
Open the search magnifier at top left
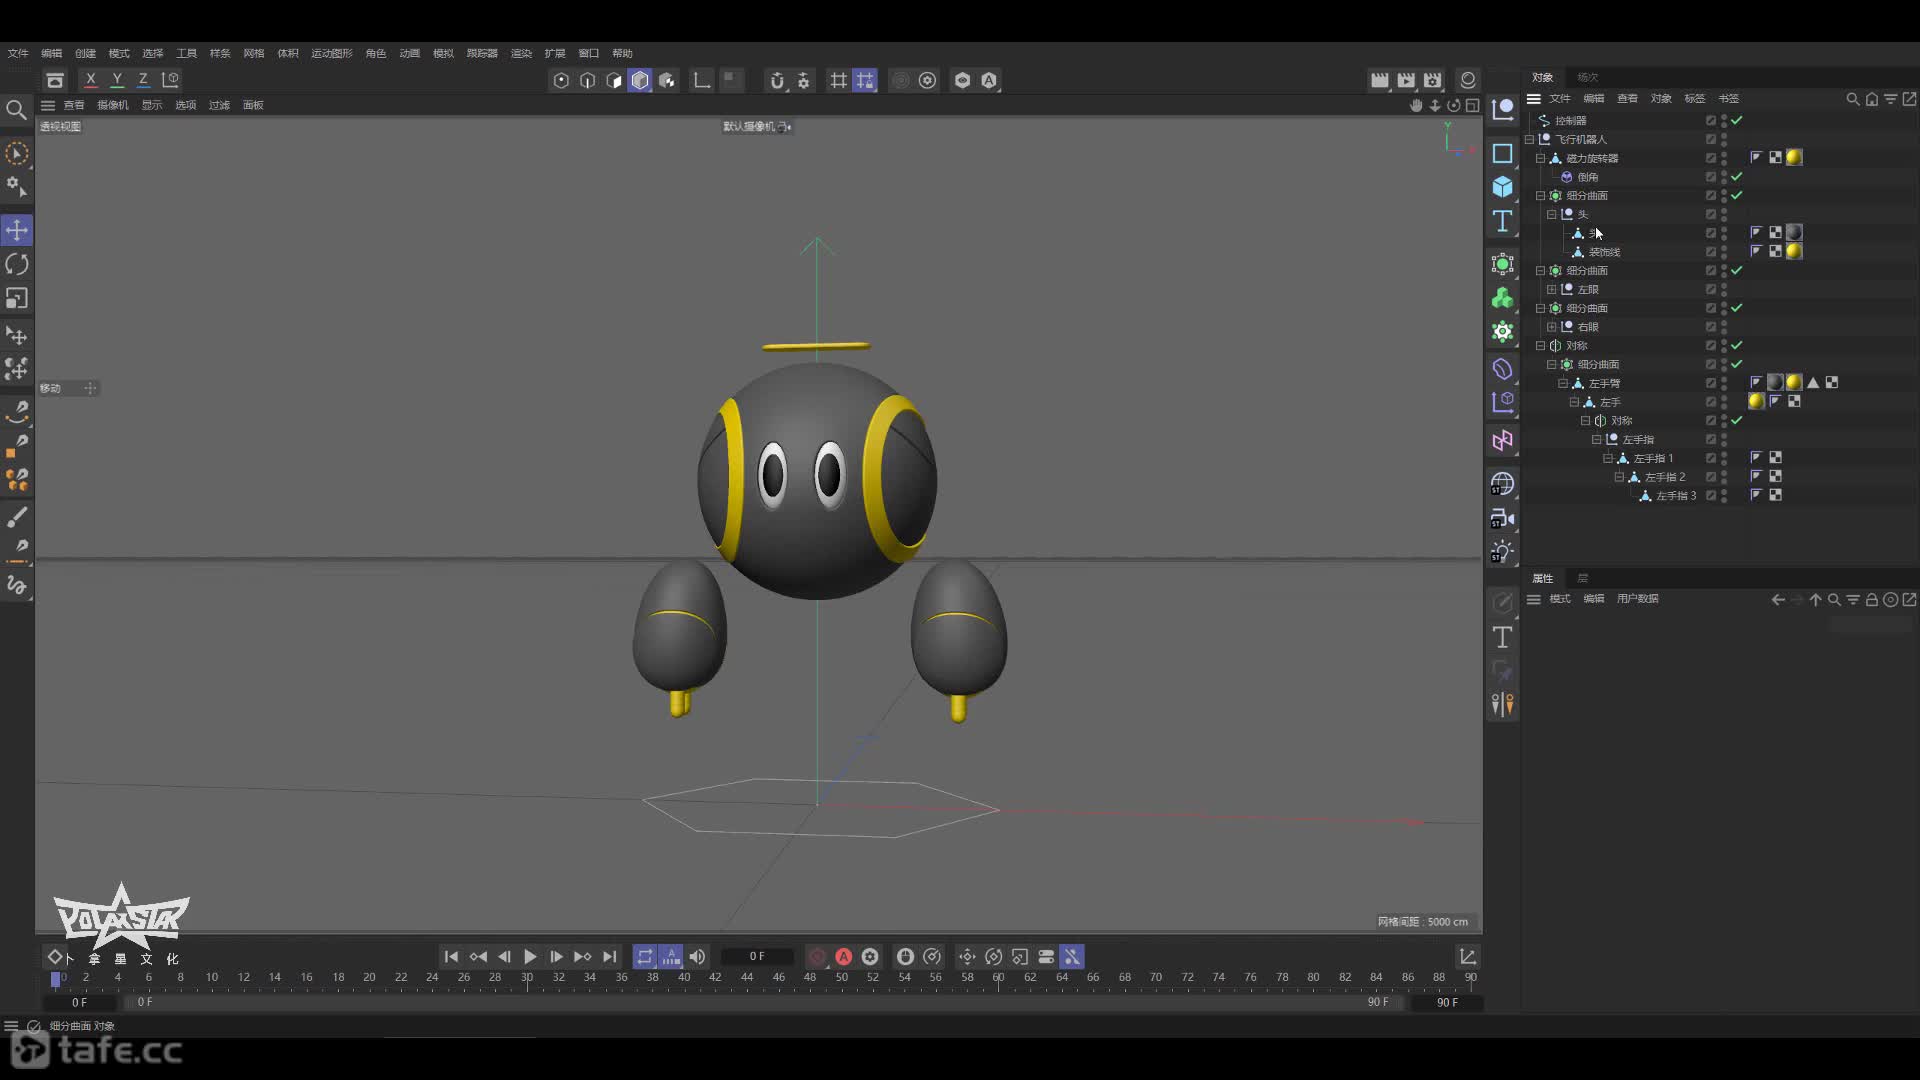[x=16, y=109]
